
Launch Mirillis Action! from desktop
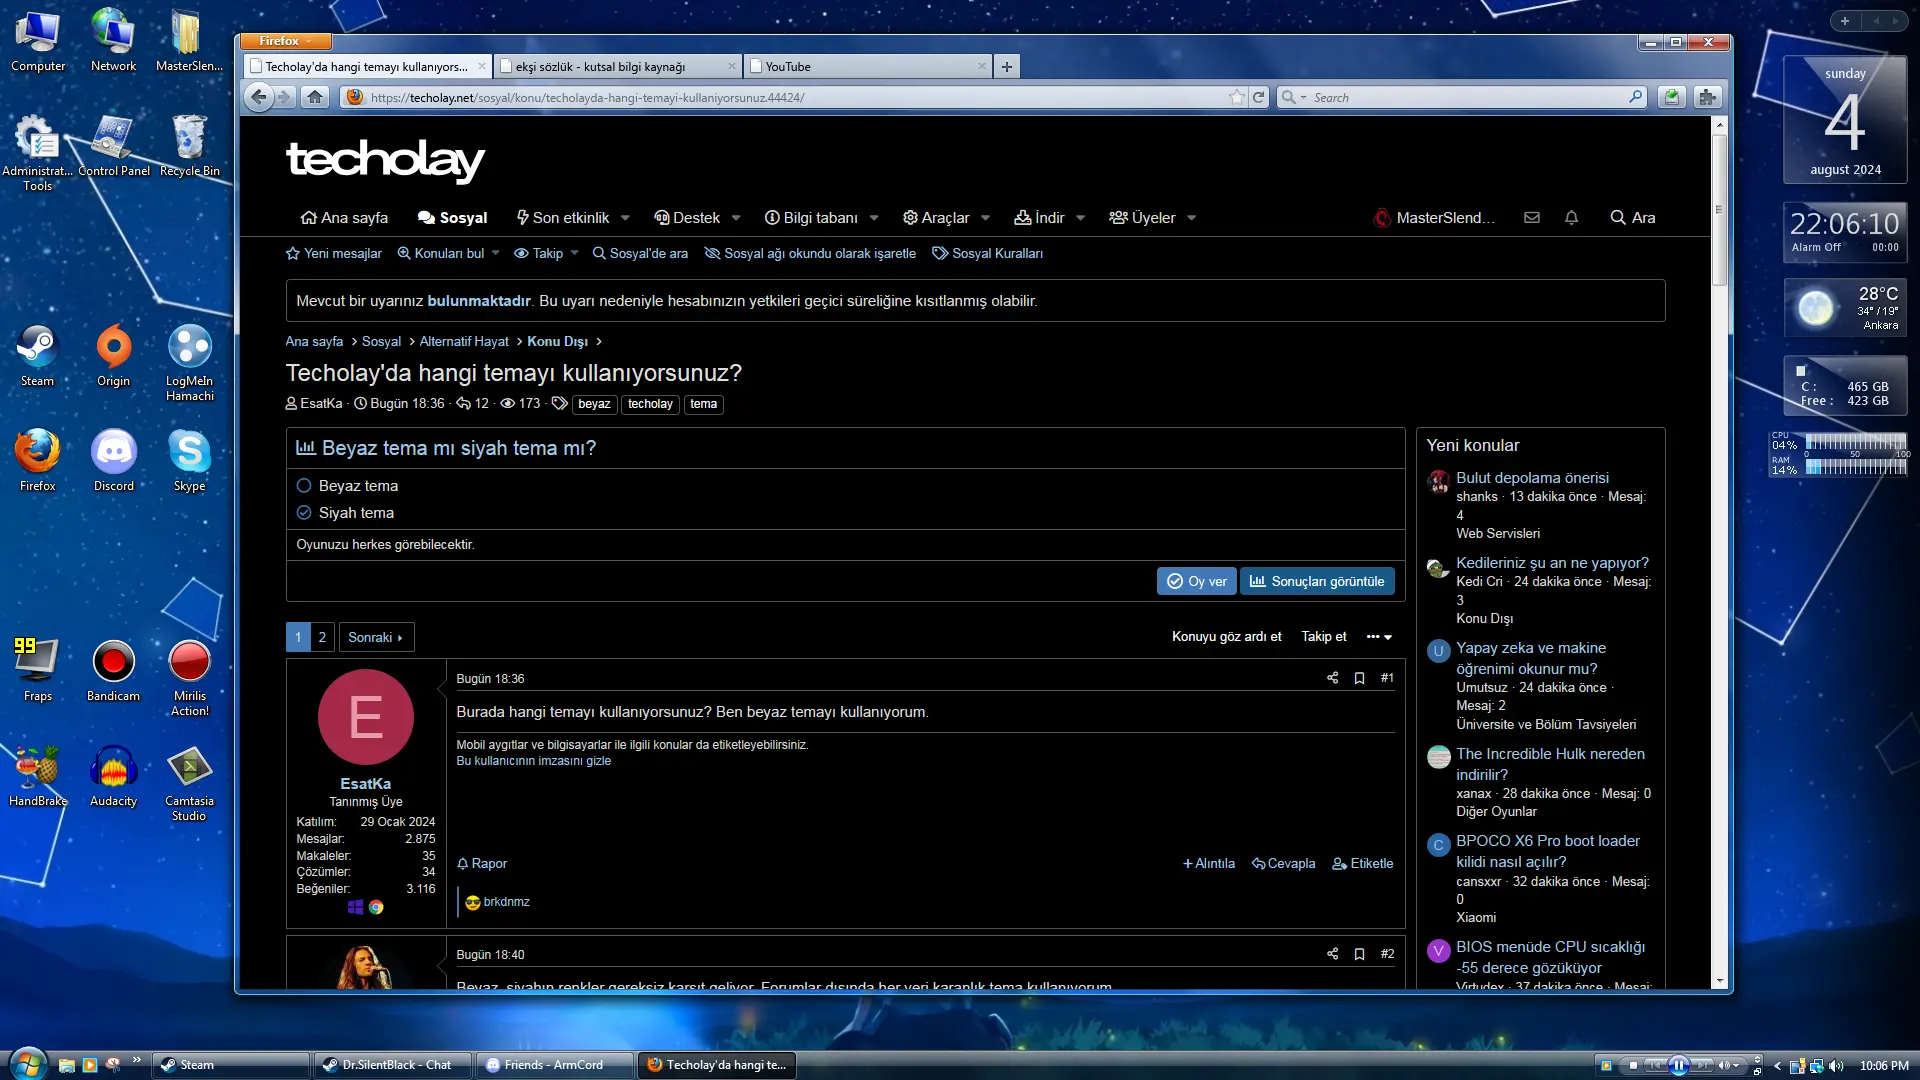click(x=189, y=677)
